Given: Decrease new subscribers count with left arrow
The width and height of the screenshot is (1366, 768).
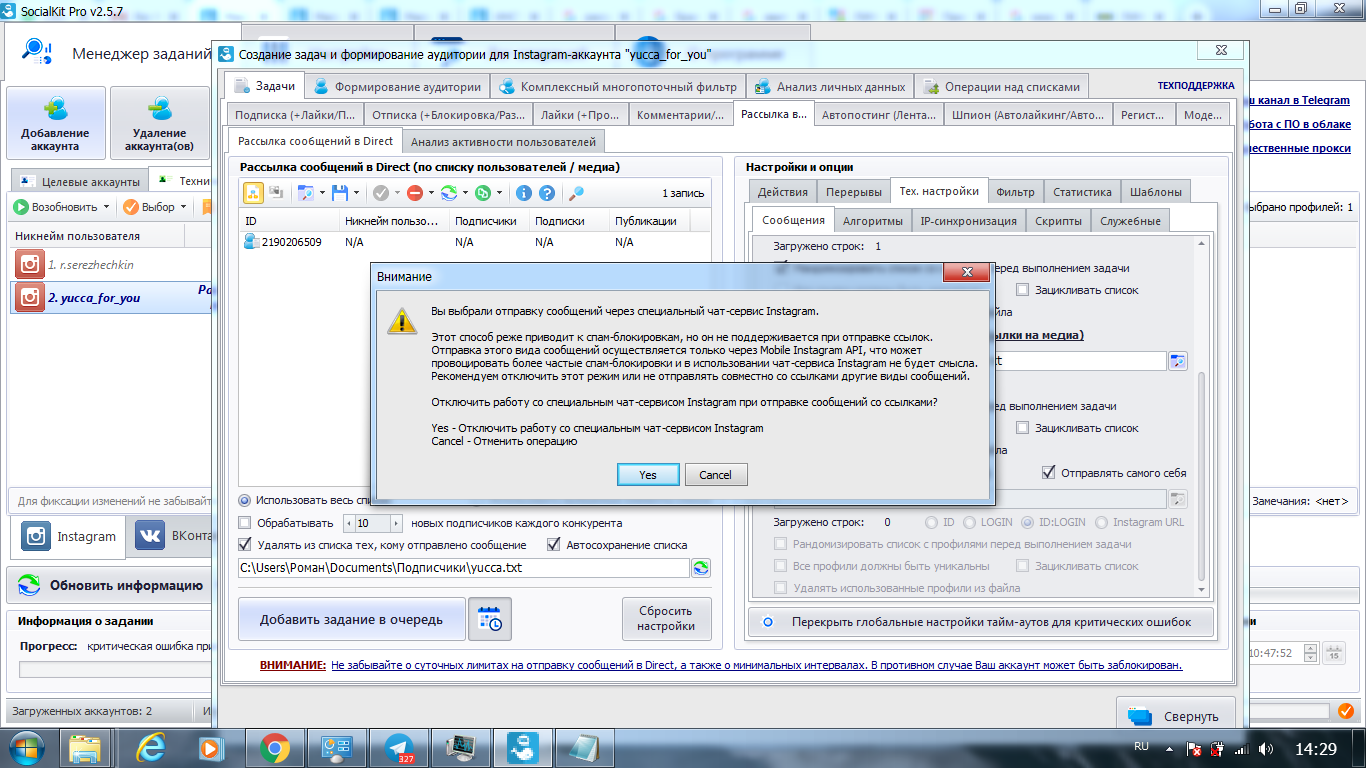Looking at the screenshot, I should click(x=348, y=523).
